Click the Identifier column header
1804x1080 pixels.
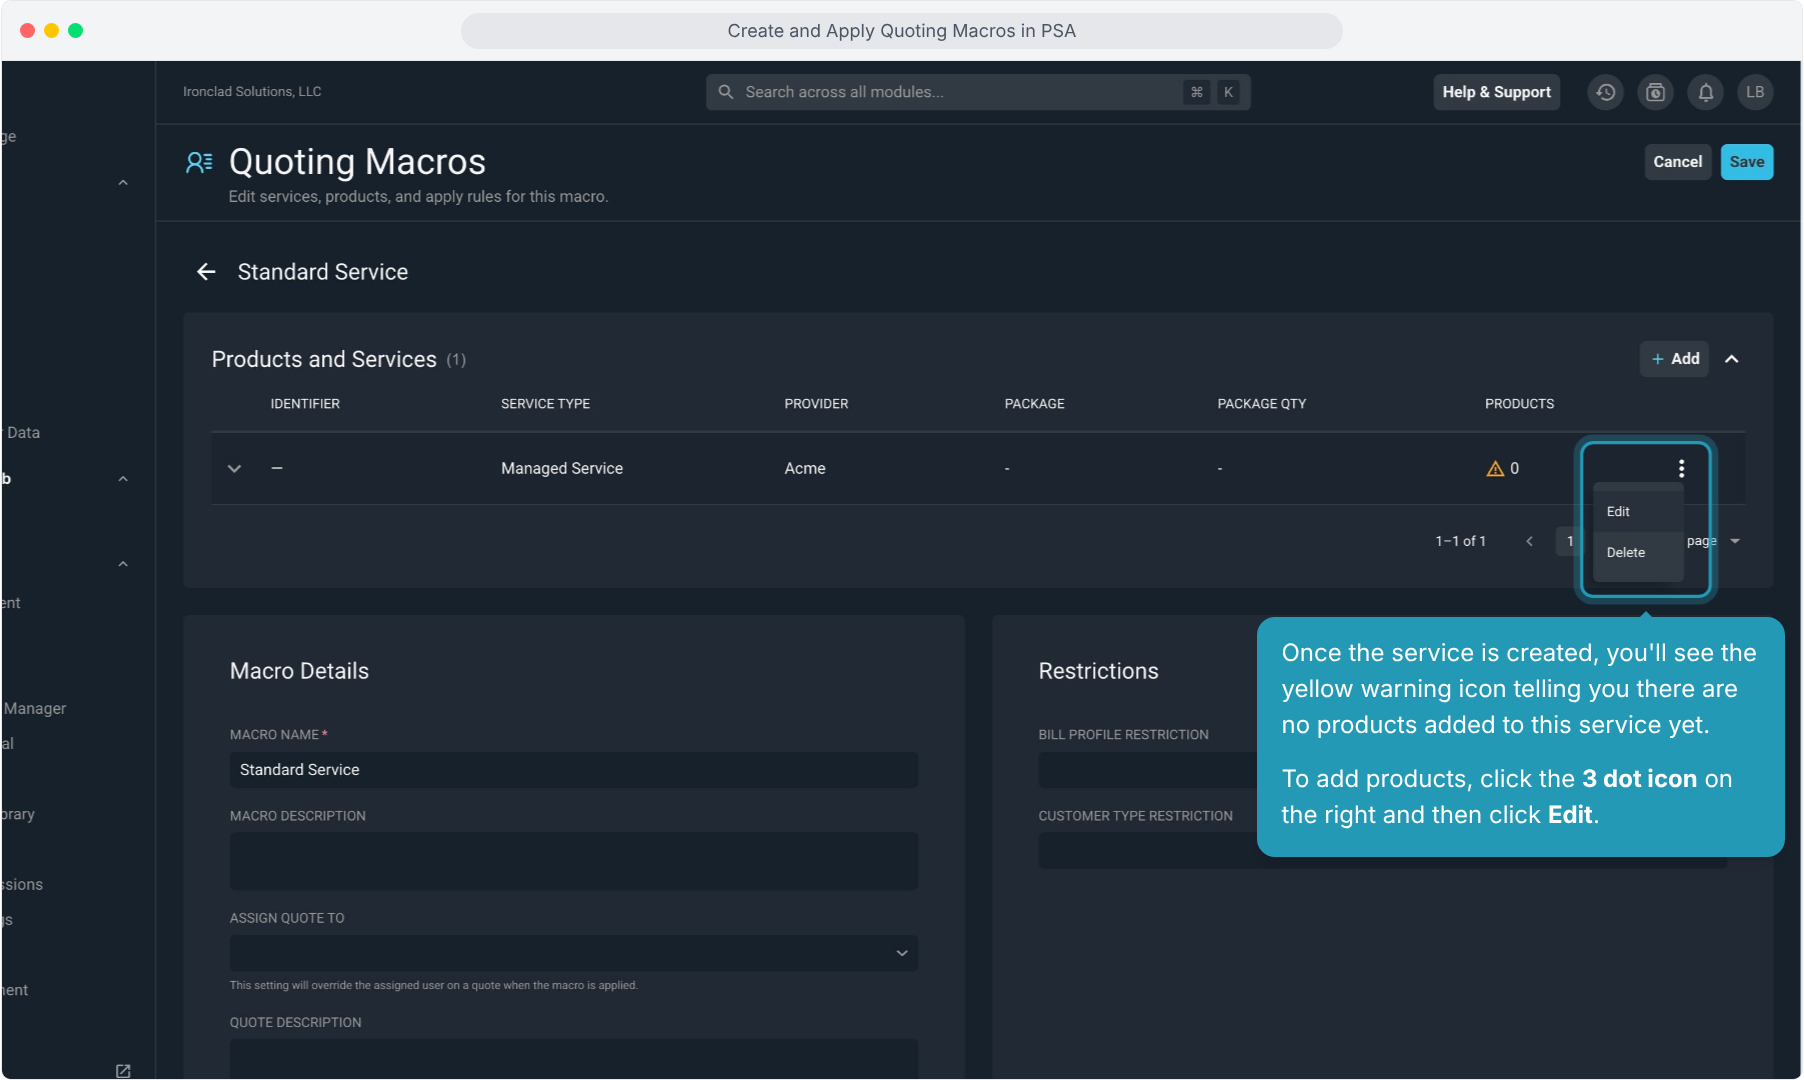pos(305,404)
